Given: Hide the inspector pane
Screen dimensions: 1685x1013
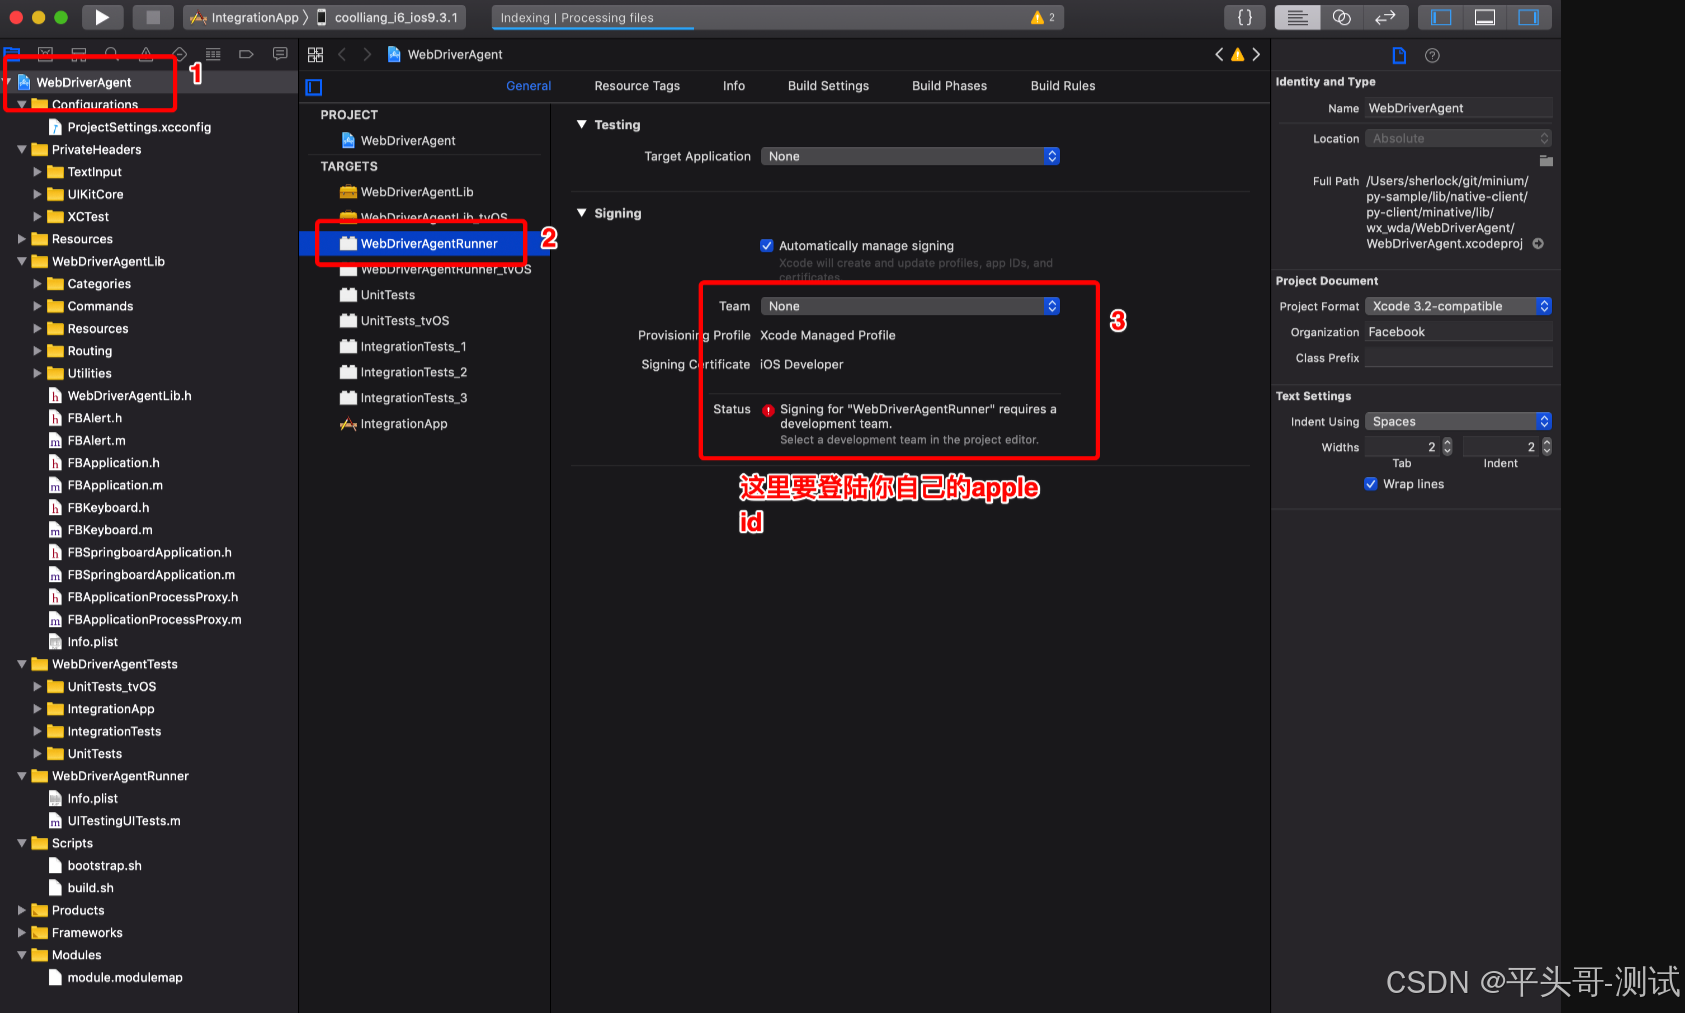Looking at the screenshot, I should click(1529, 17).
